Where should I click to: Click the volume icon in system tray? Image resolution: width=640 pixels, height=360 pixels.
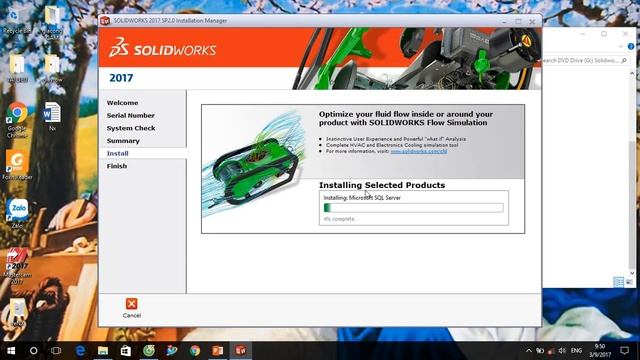[562, 351]
